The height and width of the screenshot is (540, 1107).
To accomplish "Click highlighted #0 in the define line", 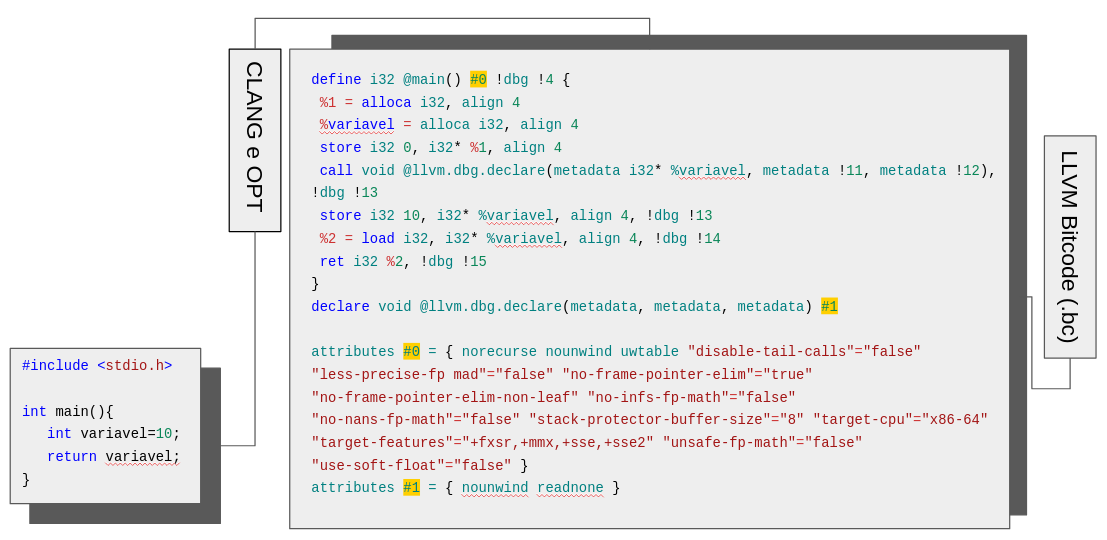I will 478,80.
